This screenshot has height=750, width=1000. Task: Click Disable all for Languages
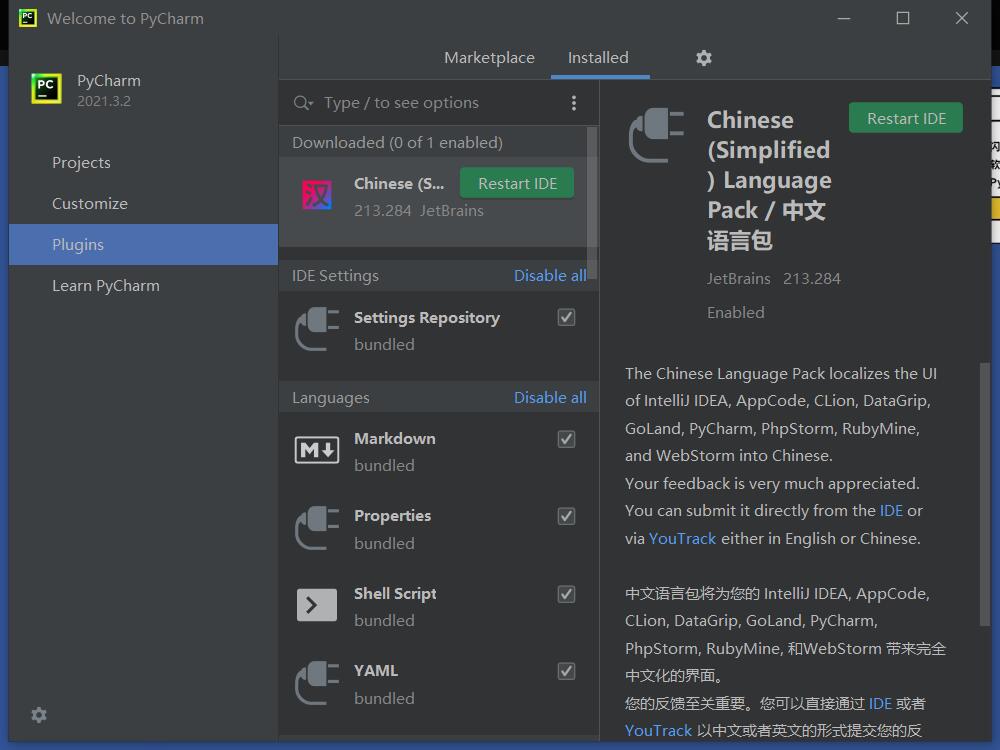coord(550,397)
